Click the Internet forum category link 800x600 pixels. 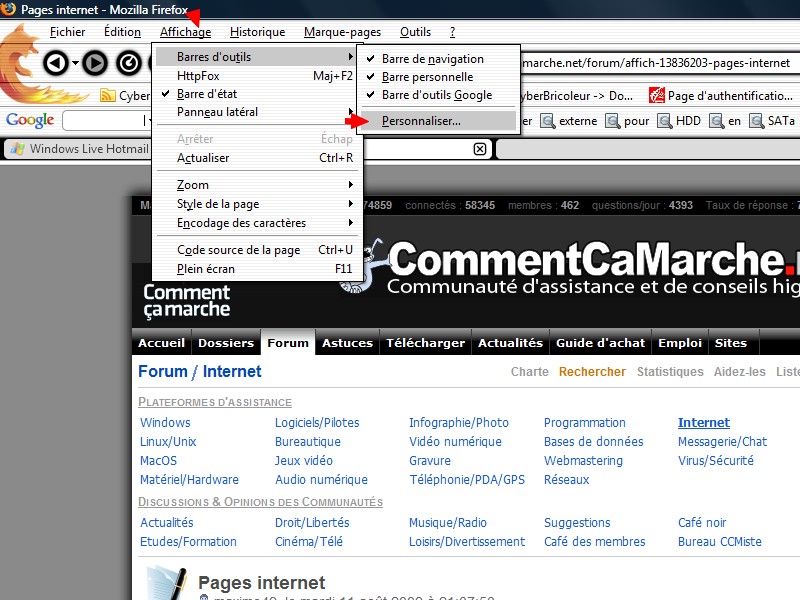(703, 423)
